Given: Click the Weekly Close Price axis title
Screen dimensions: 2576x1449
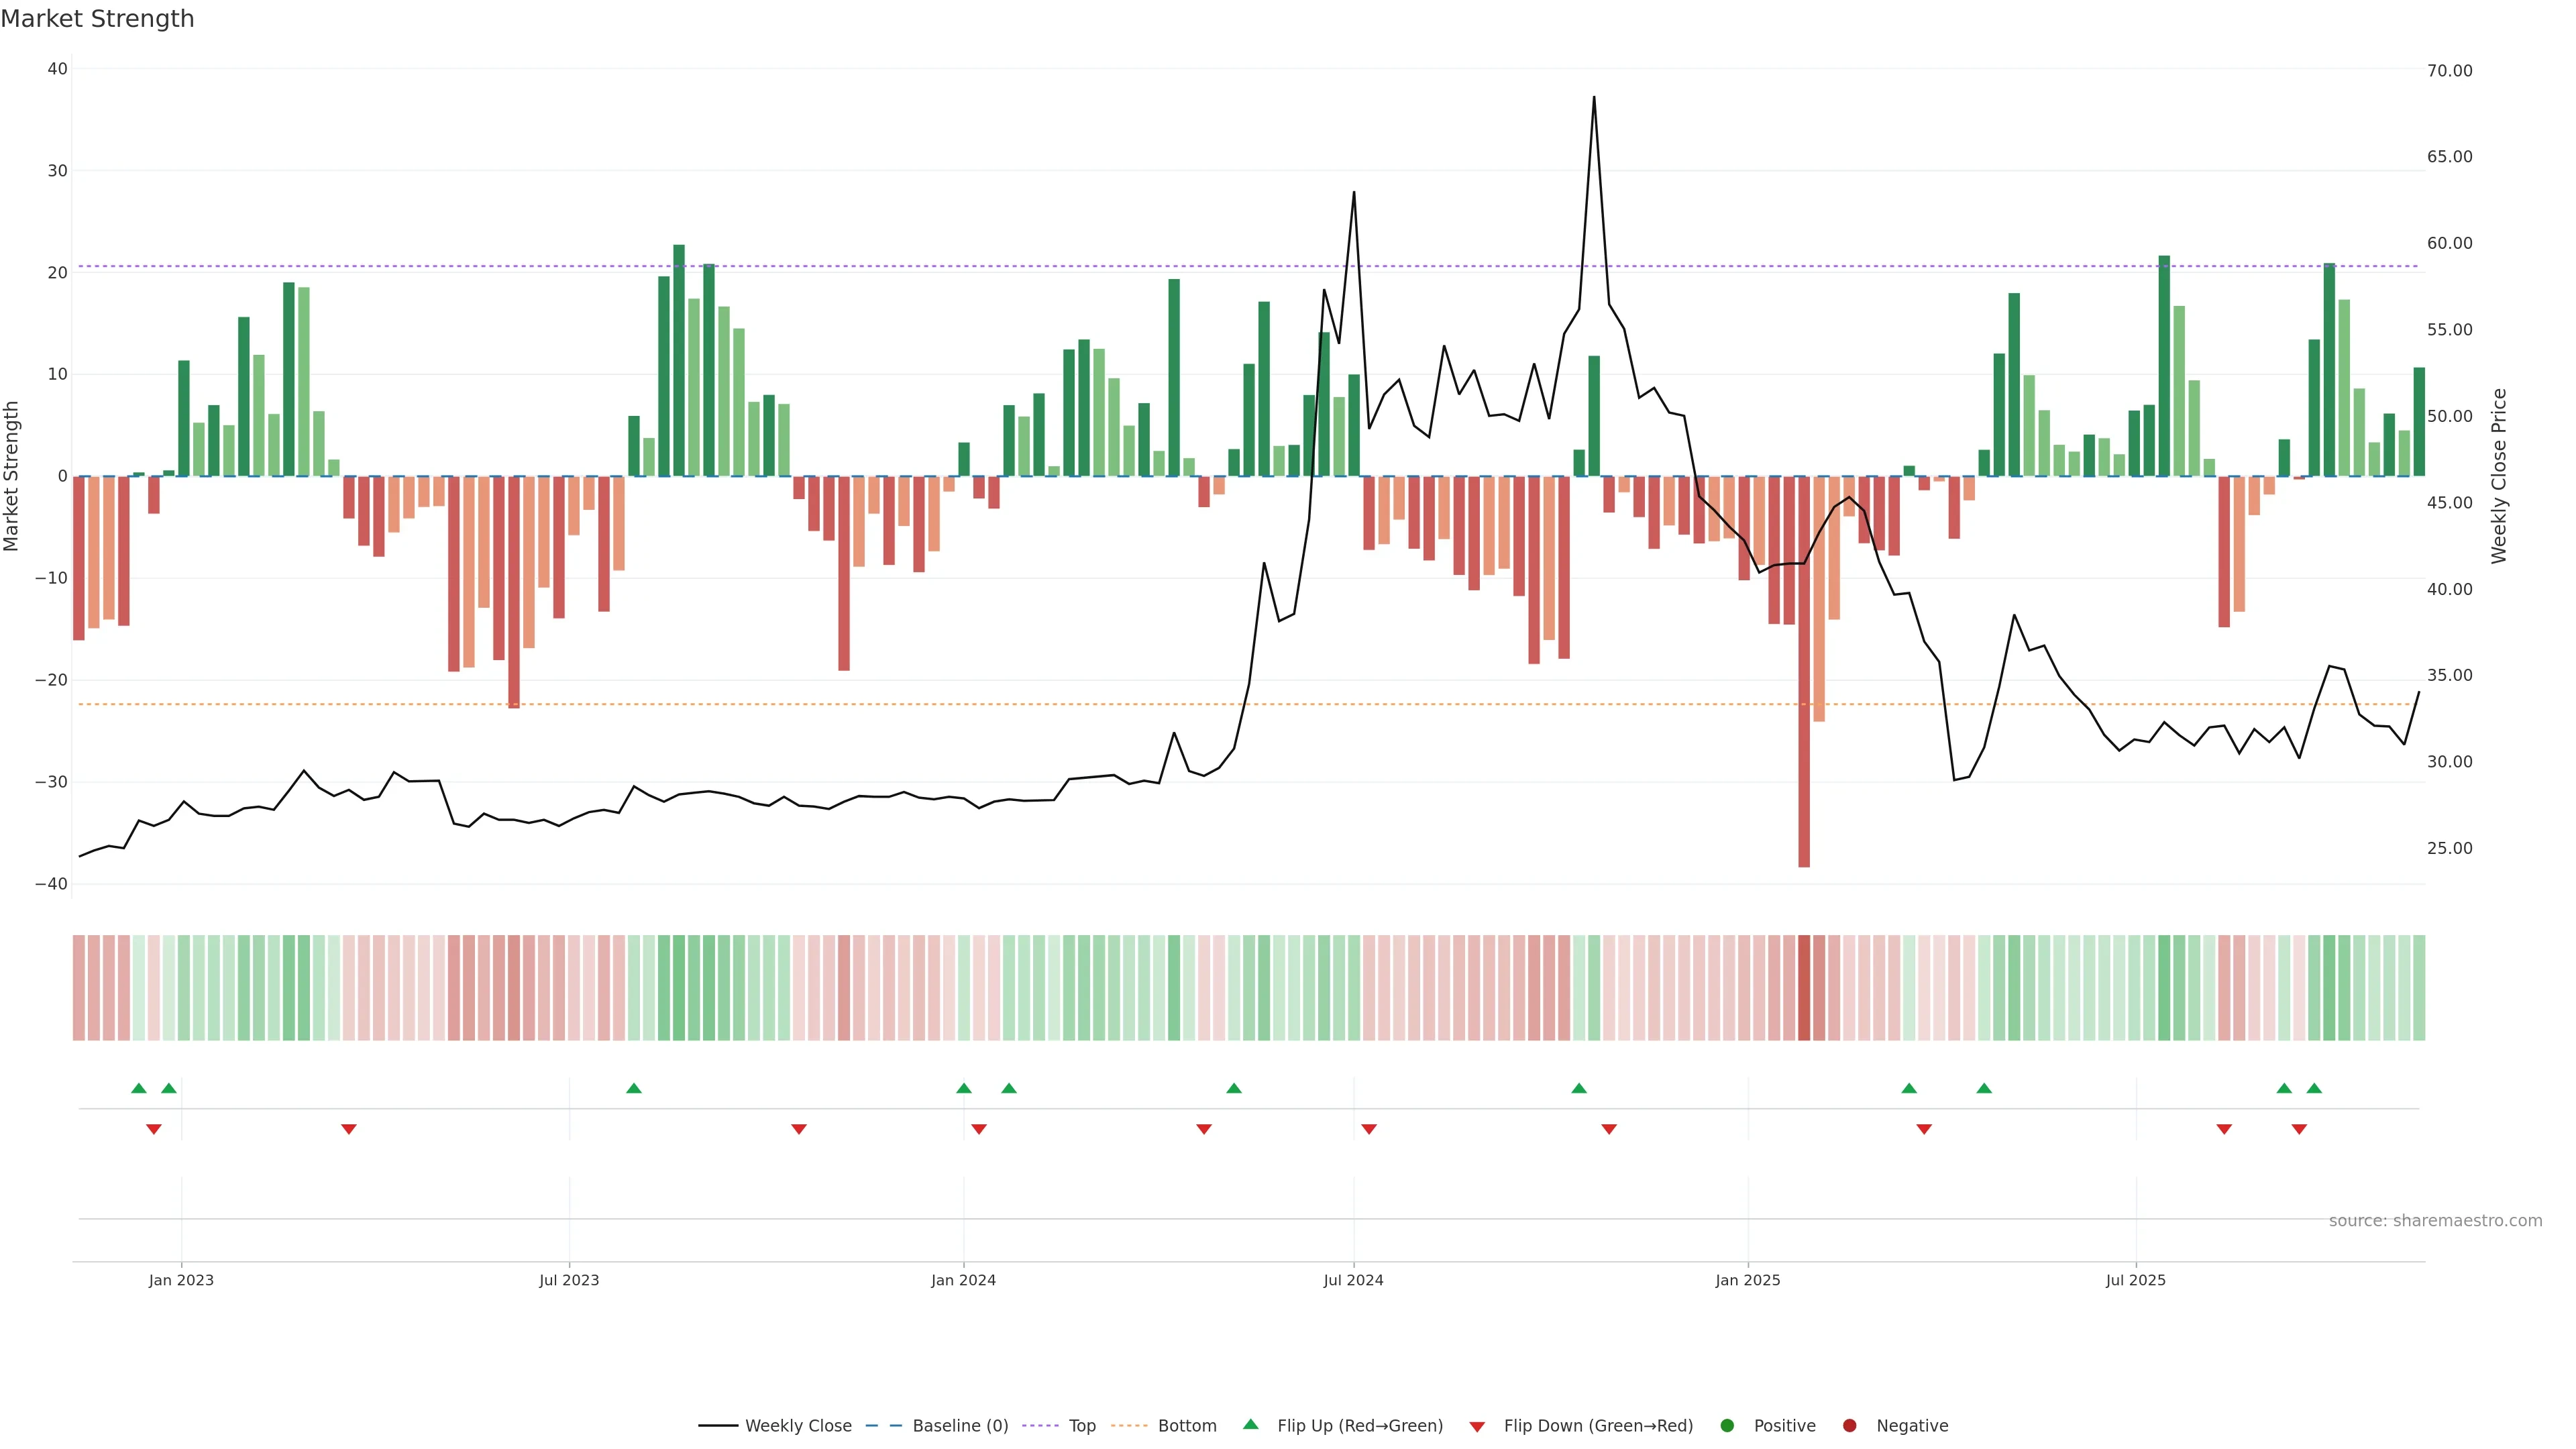Looking at the screenshot, I should click(x=2499, y=476).
